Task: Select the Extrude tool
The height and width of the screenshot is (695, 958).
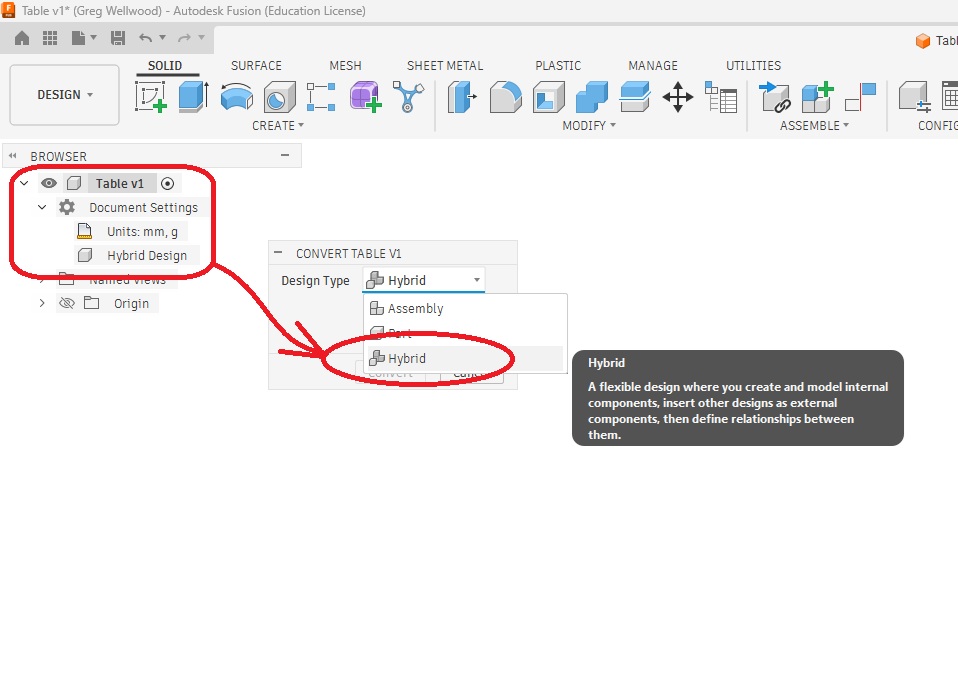Action: [194, 96]
